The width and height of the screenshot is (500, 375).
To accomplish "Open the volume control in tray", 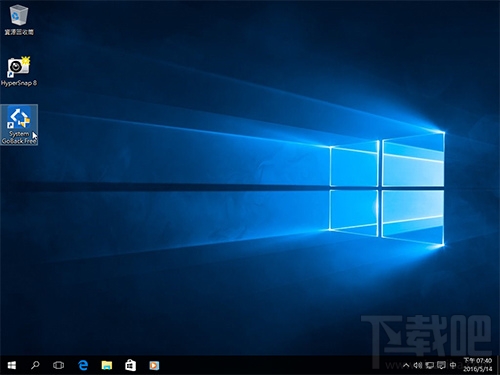I will tap(418, 366).
